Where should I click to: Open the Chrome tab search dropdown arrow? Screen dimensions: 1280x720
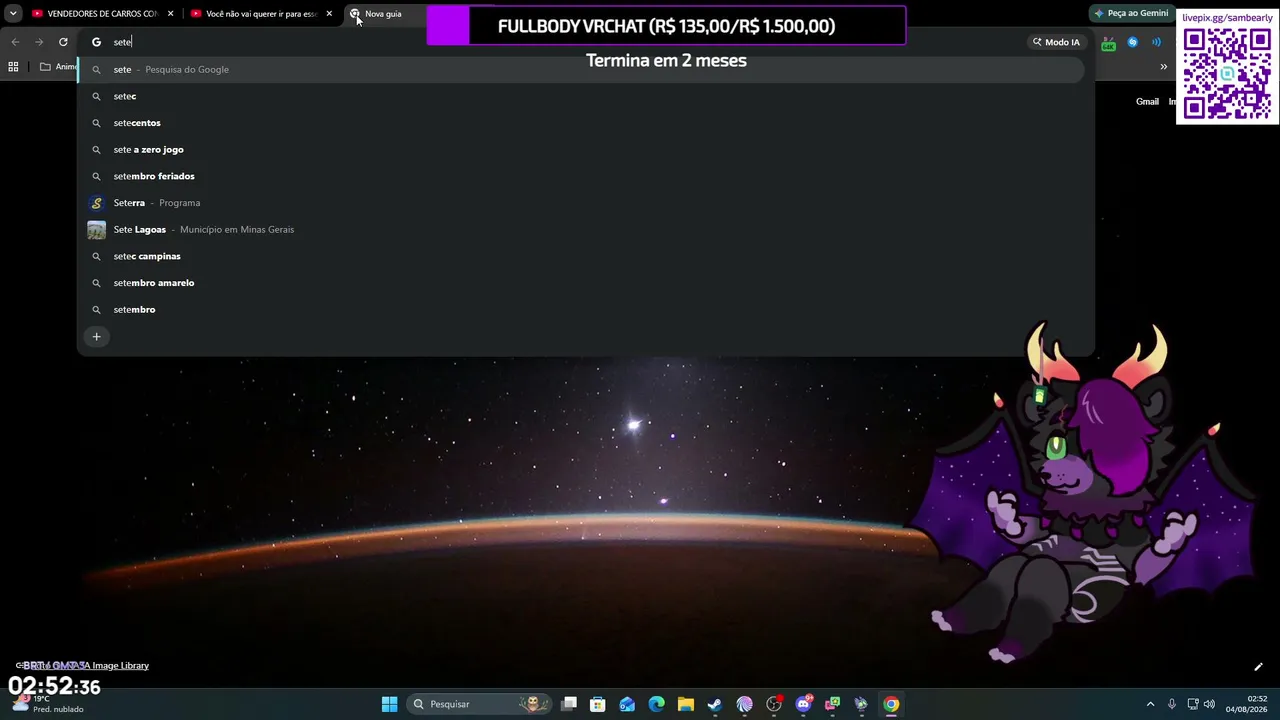(x=13, y=14)
